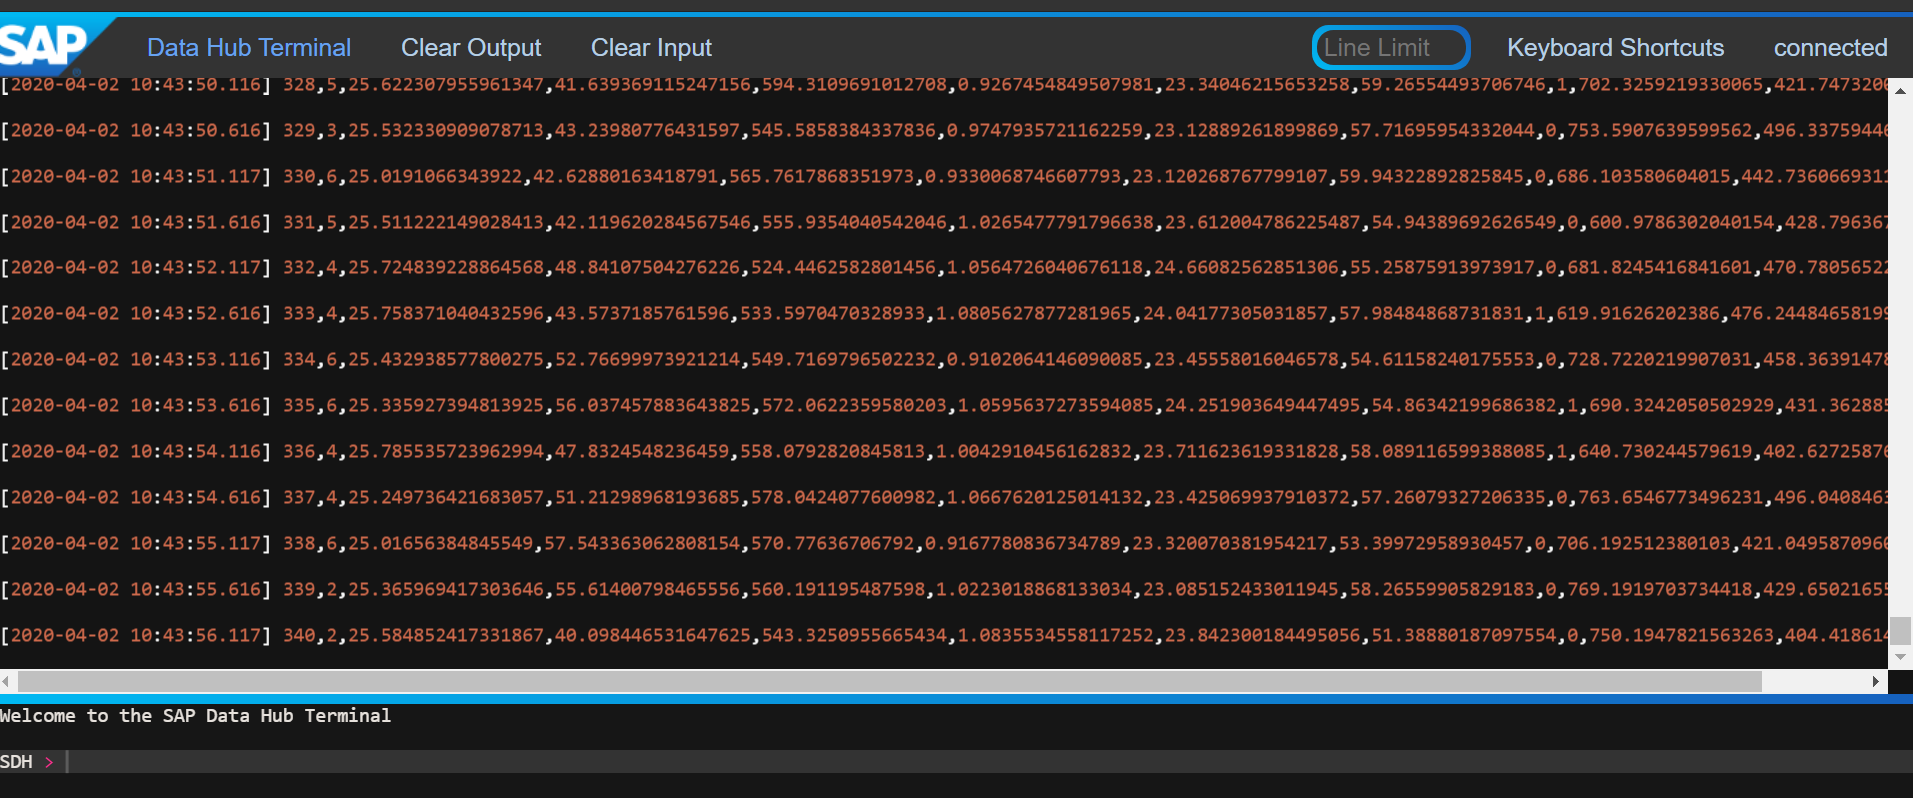Select output line with timestamp 10:43:52.117

(944, 268)
